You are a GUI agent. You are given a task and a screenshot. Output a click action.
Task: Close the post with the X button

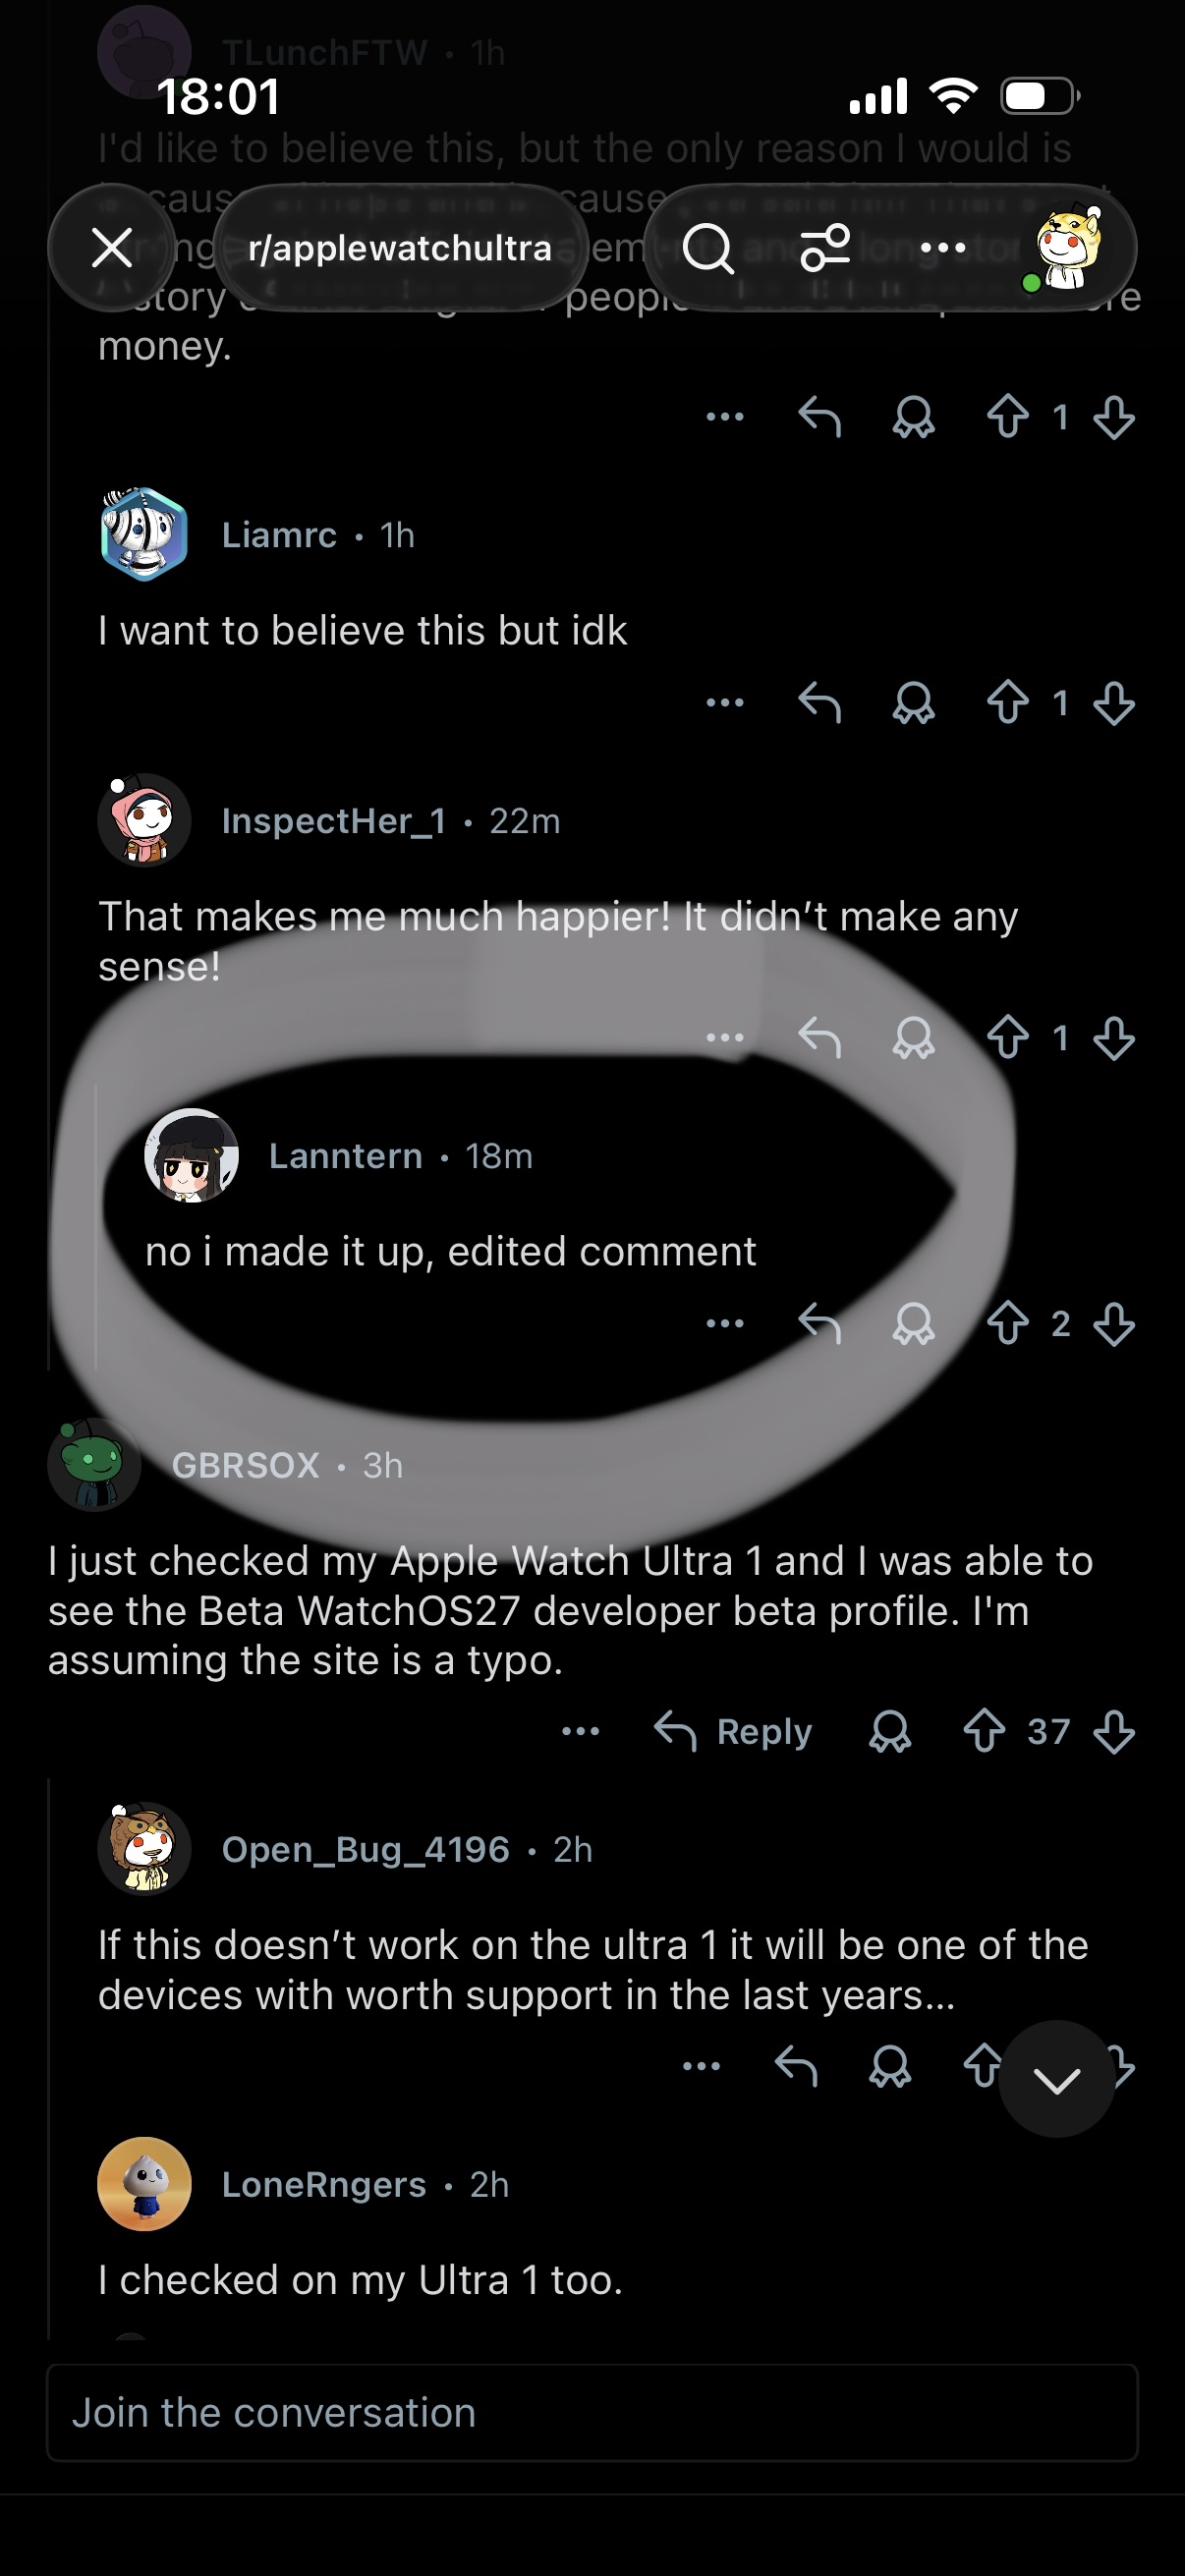pyautogui.click(x=112, y=247)
